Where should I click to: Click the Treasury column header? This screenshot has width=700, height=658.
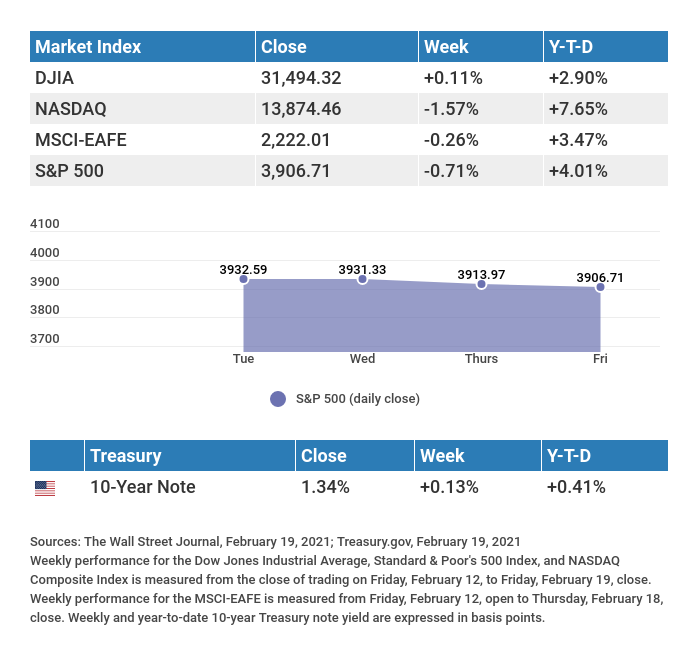(126, 456)
